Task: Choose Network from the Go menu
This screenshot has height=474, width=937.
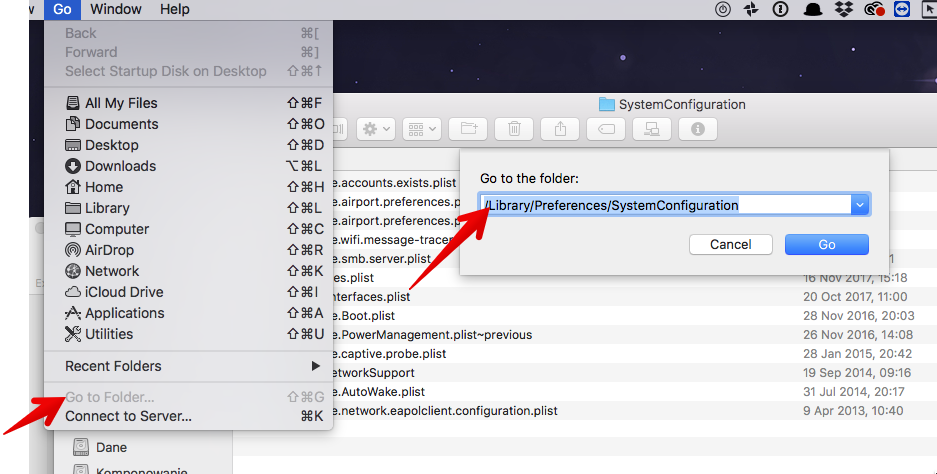Action: pos(188,270)
